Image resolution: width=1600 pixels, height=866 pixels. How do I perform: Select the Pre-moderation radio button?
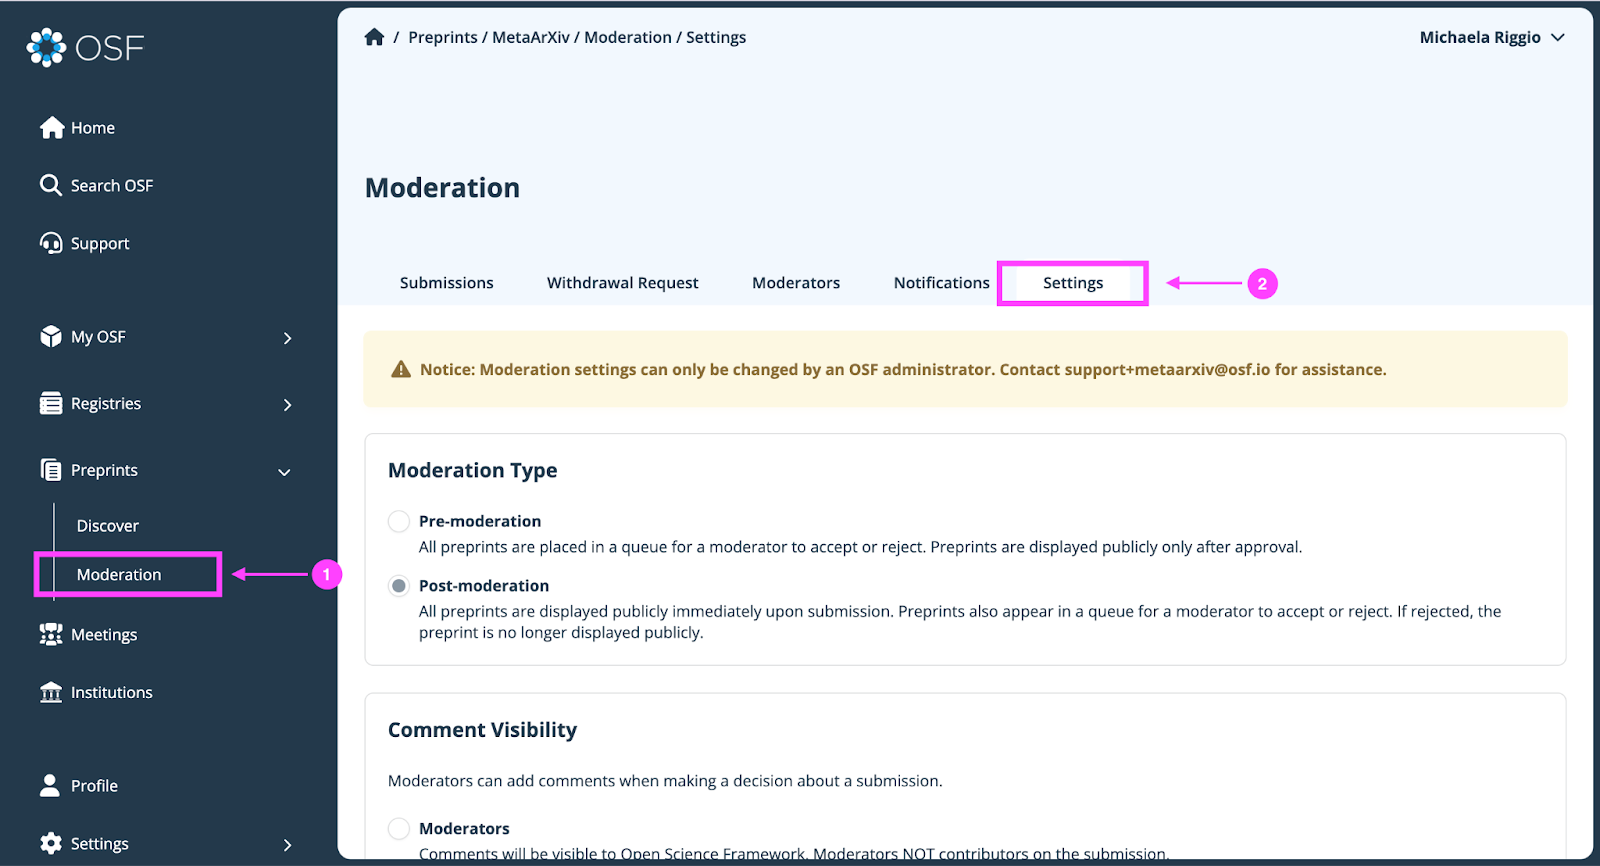[x=399, y=521]
